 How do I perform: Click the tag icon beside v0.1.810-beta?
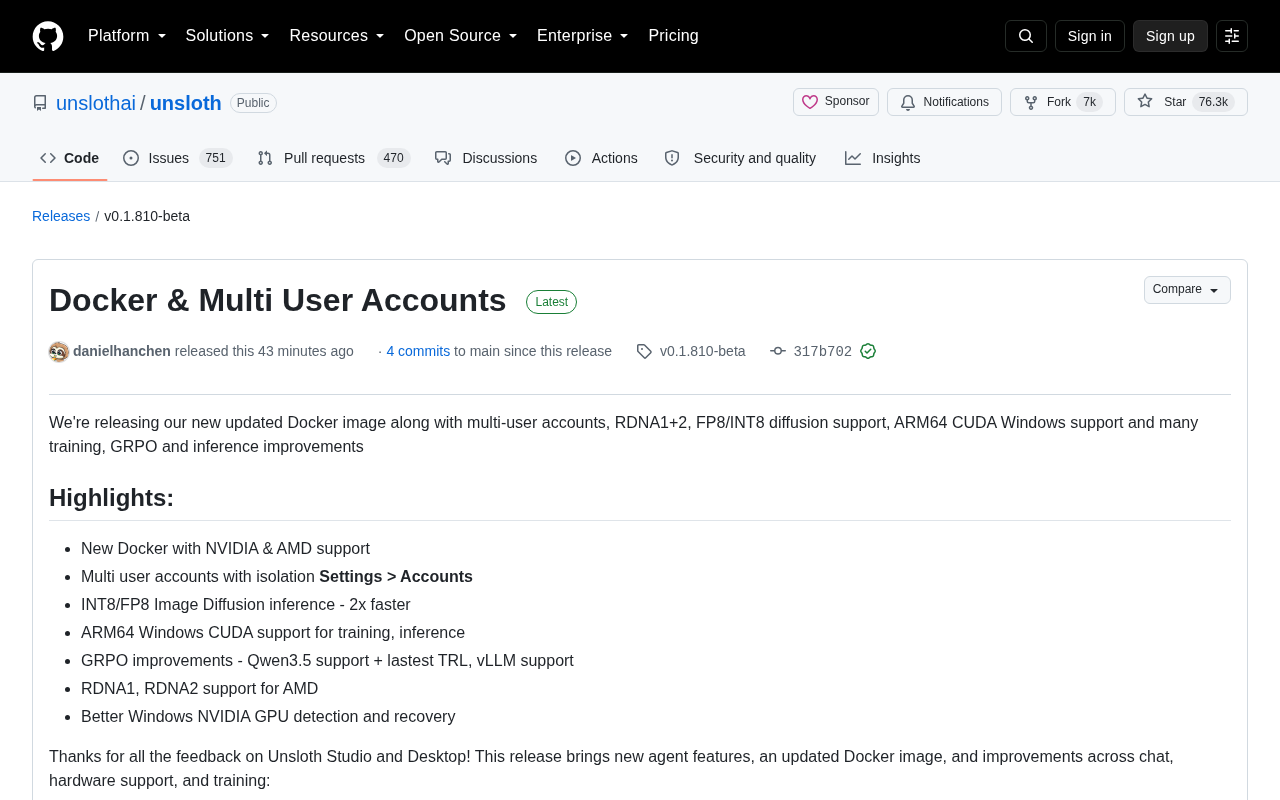pyautogui.click(x=644, y=351)
